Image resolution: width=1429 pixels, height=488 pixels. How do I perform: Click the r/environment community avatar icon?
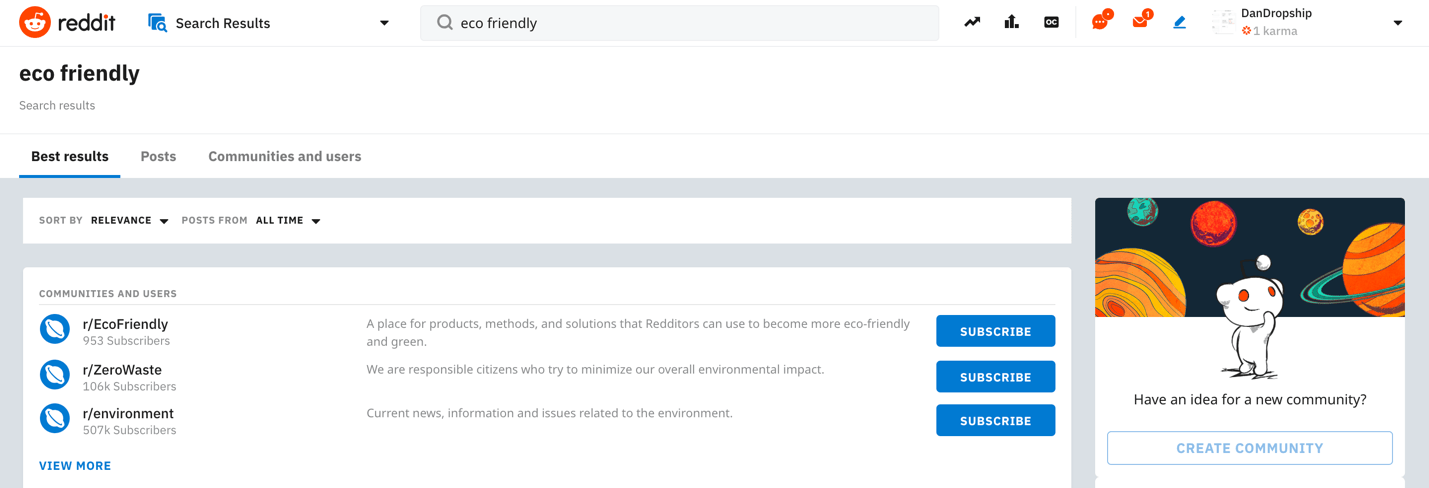(x=55, y=419)
